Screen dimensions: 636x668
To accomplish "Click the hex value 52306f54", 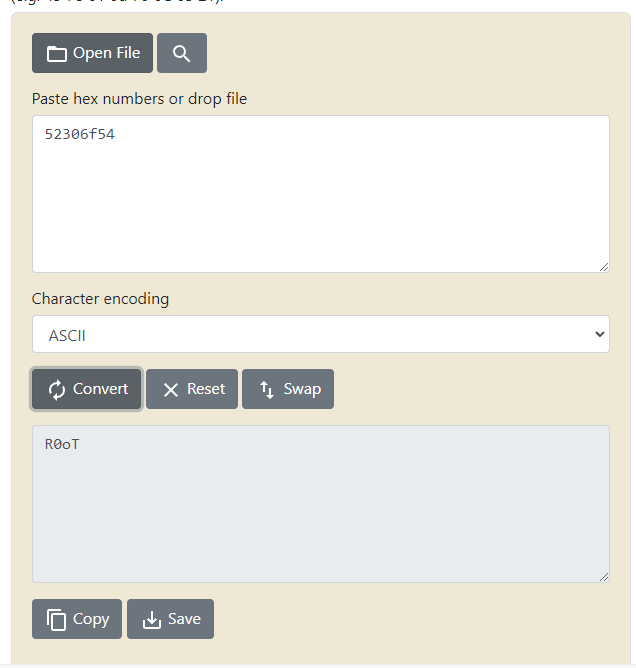I will pos(80,134).
